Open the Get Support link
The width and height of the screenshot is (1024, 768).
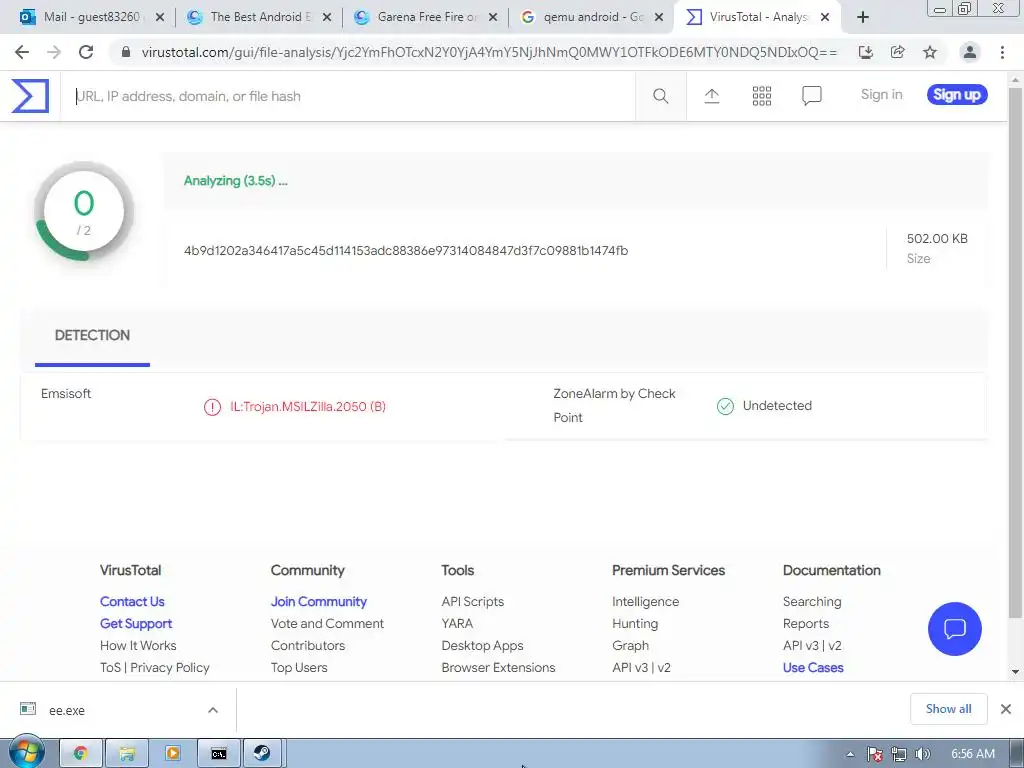point(136,624)
